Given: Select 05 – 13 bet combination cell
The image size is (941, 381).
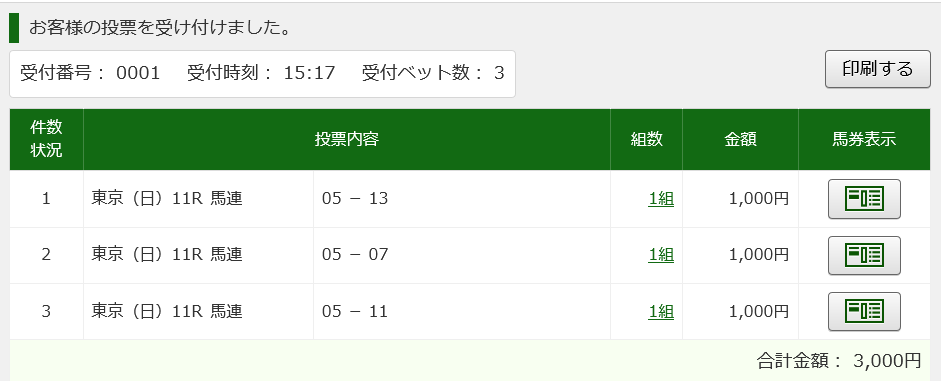Looking at the screenshot, I should point(461,199).
